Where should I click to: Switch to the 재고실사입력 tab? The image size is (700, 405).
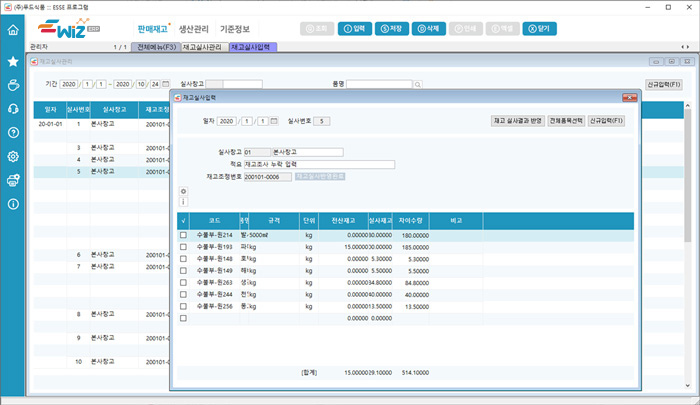tap(253, 47)
